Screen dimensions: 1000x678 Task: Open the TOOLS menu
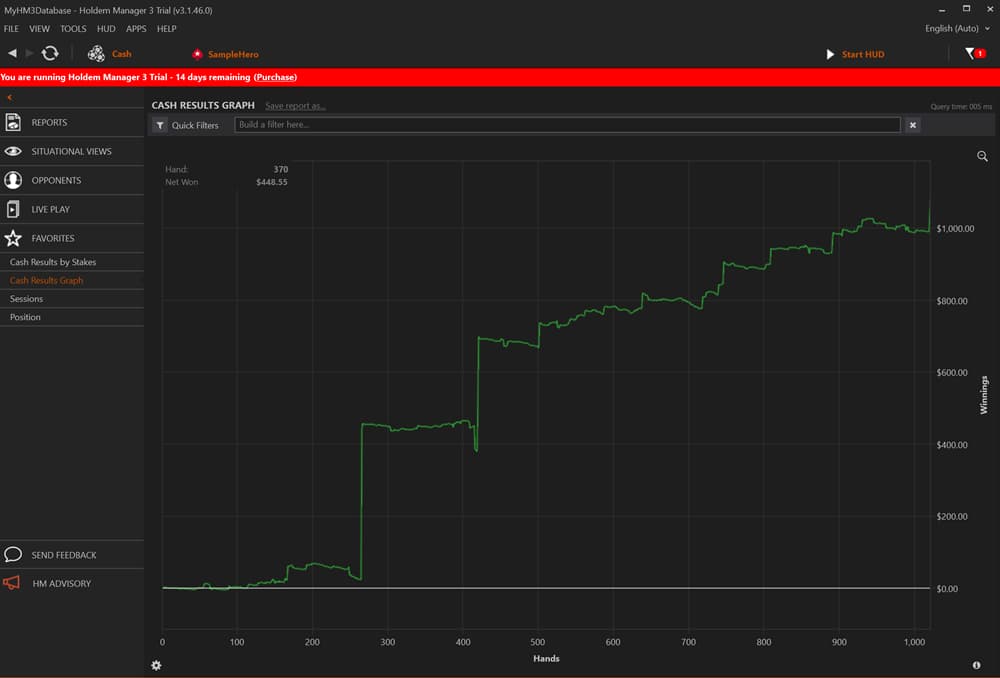click(72, 29)
